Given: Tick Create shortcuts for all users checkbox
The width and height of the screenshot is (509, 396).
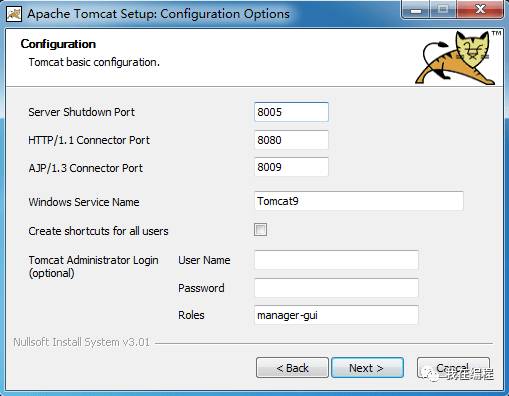Looking at the screenshot, I should tap(260, 230).
